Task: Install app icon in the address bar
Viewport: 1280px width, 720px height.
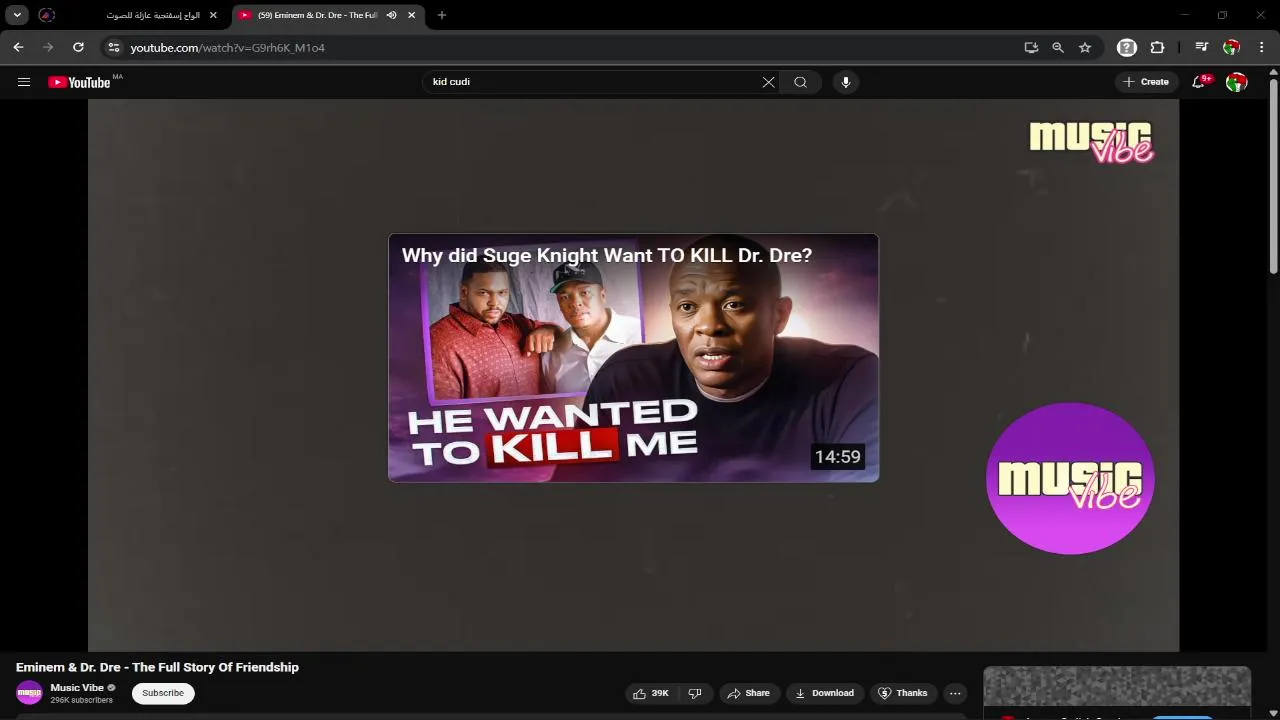Action: [1031, 47]
